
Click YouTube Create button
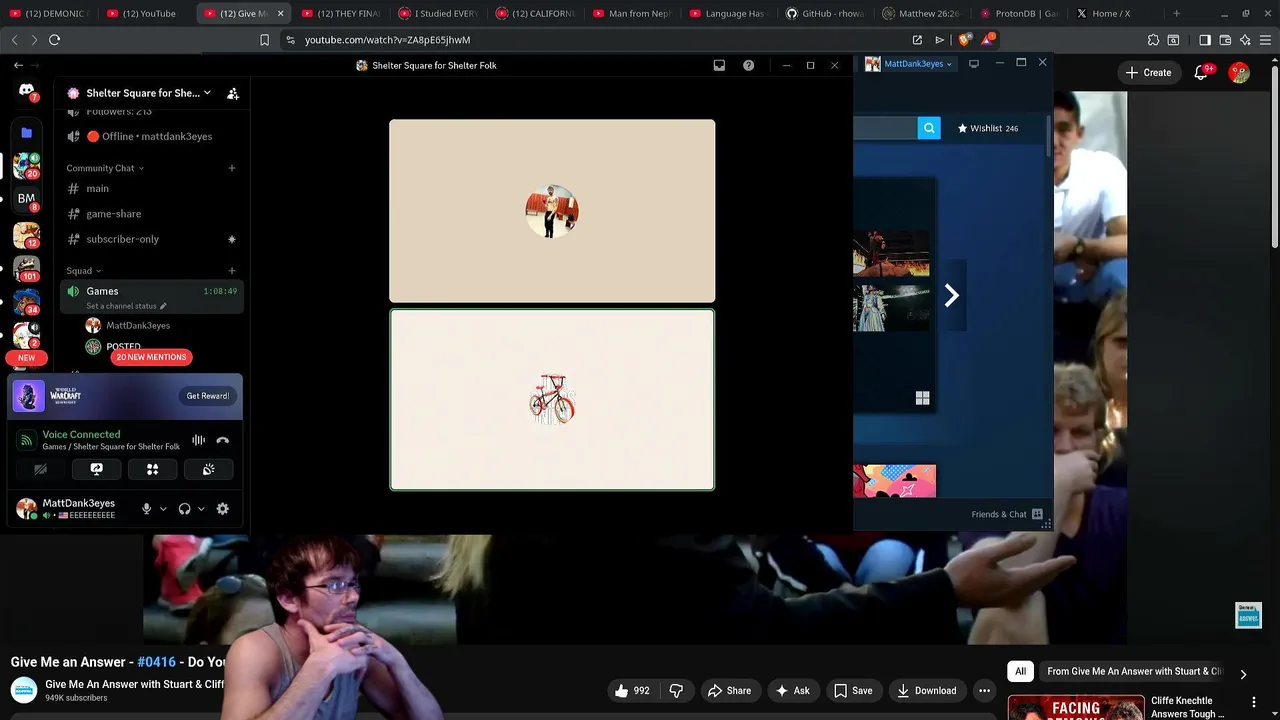(1148, 72)
